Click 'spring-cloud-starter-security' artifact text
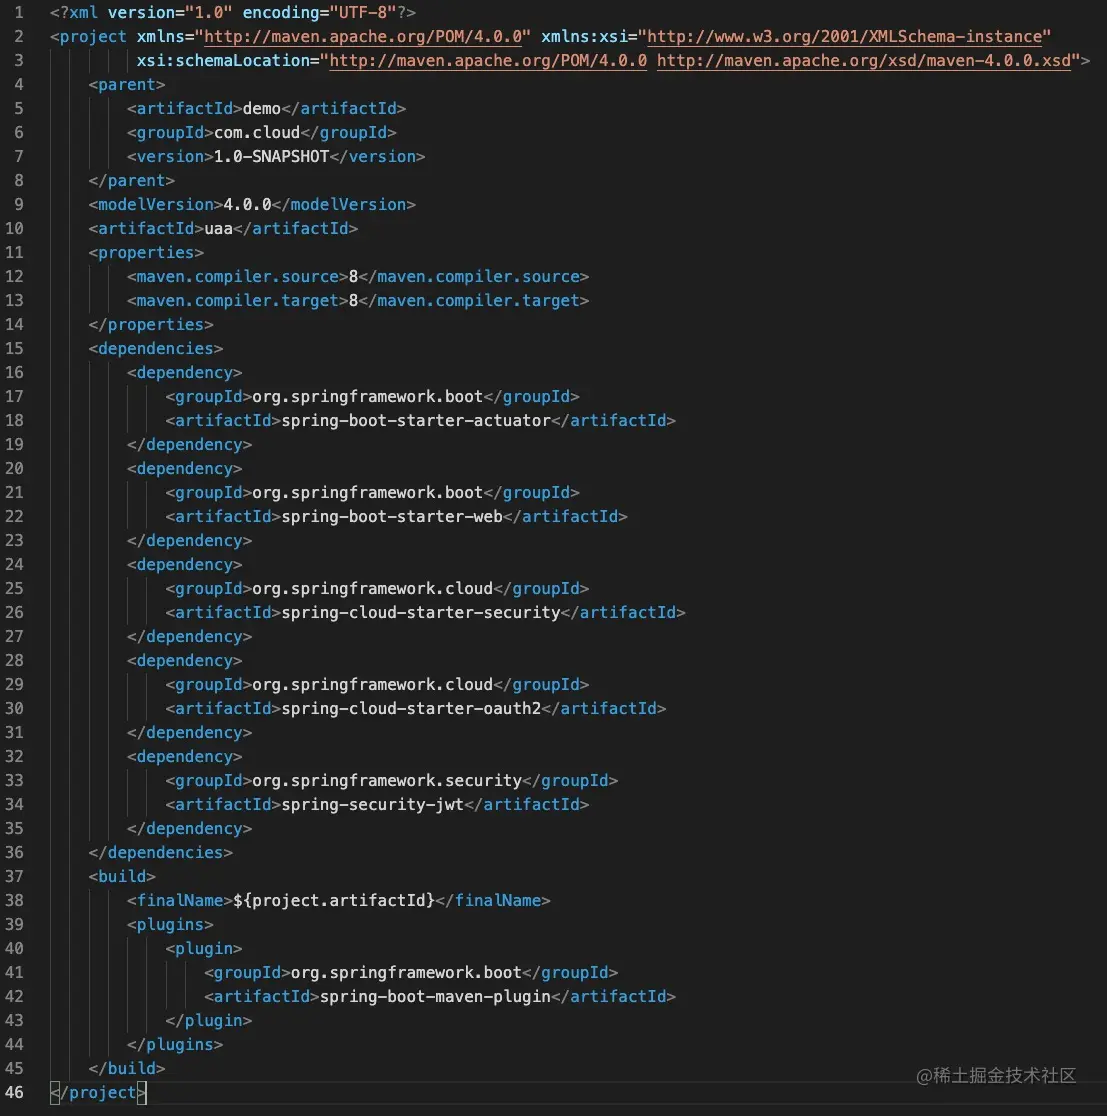This screenshot has height=1116, width=1107. point(421,613)
